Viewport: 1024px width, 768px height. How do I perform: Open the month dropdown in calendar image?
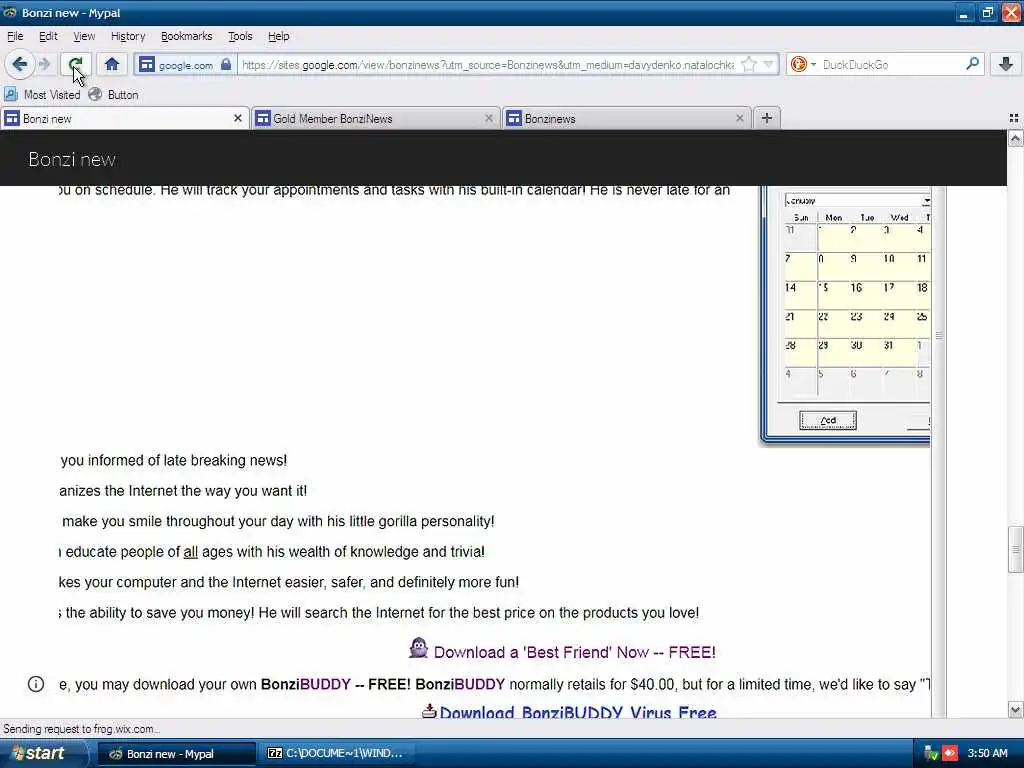tap(926, 200)
